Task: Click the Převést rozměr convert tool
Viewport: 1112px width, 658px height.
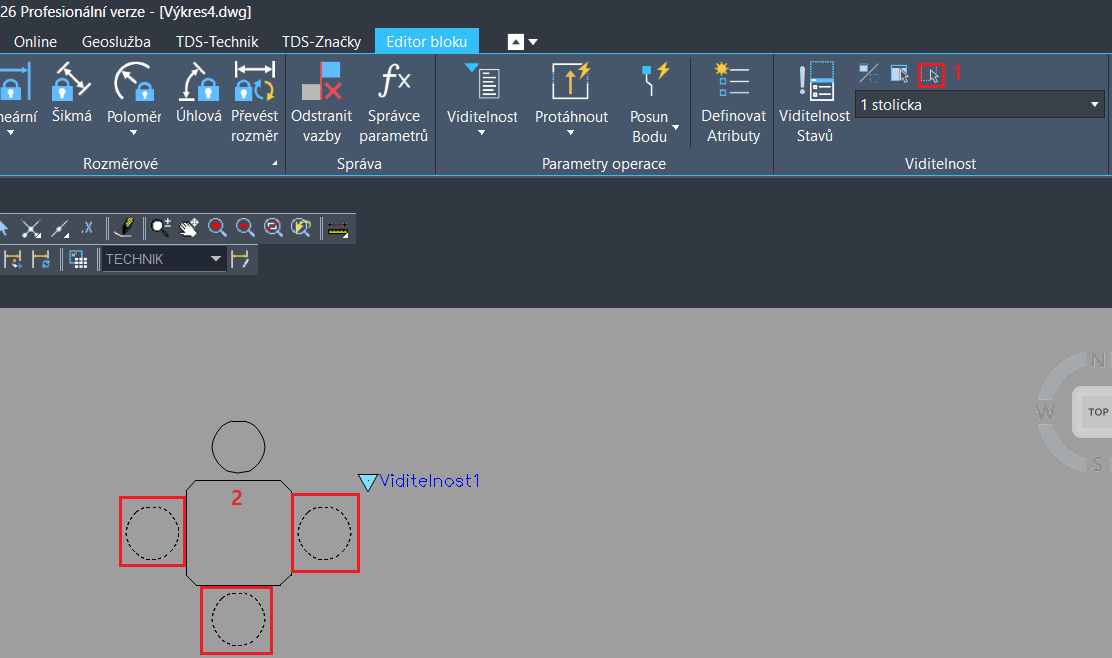Action: tap(254, 82)
